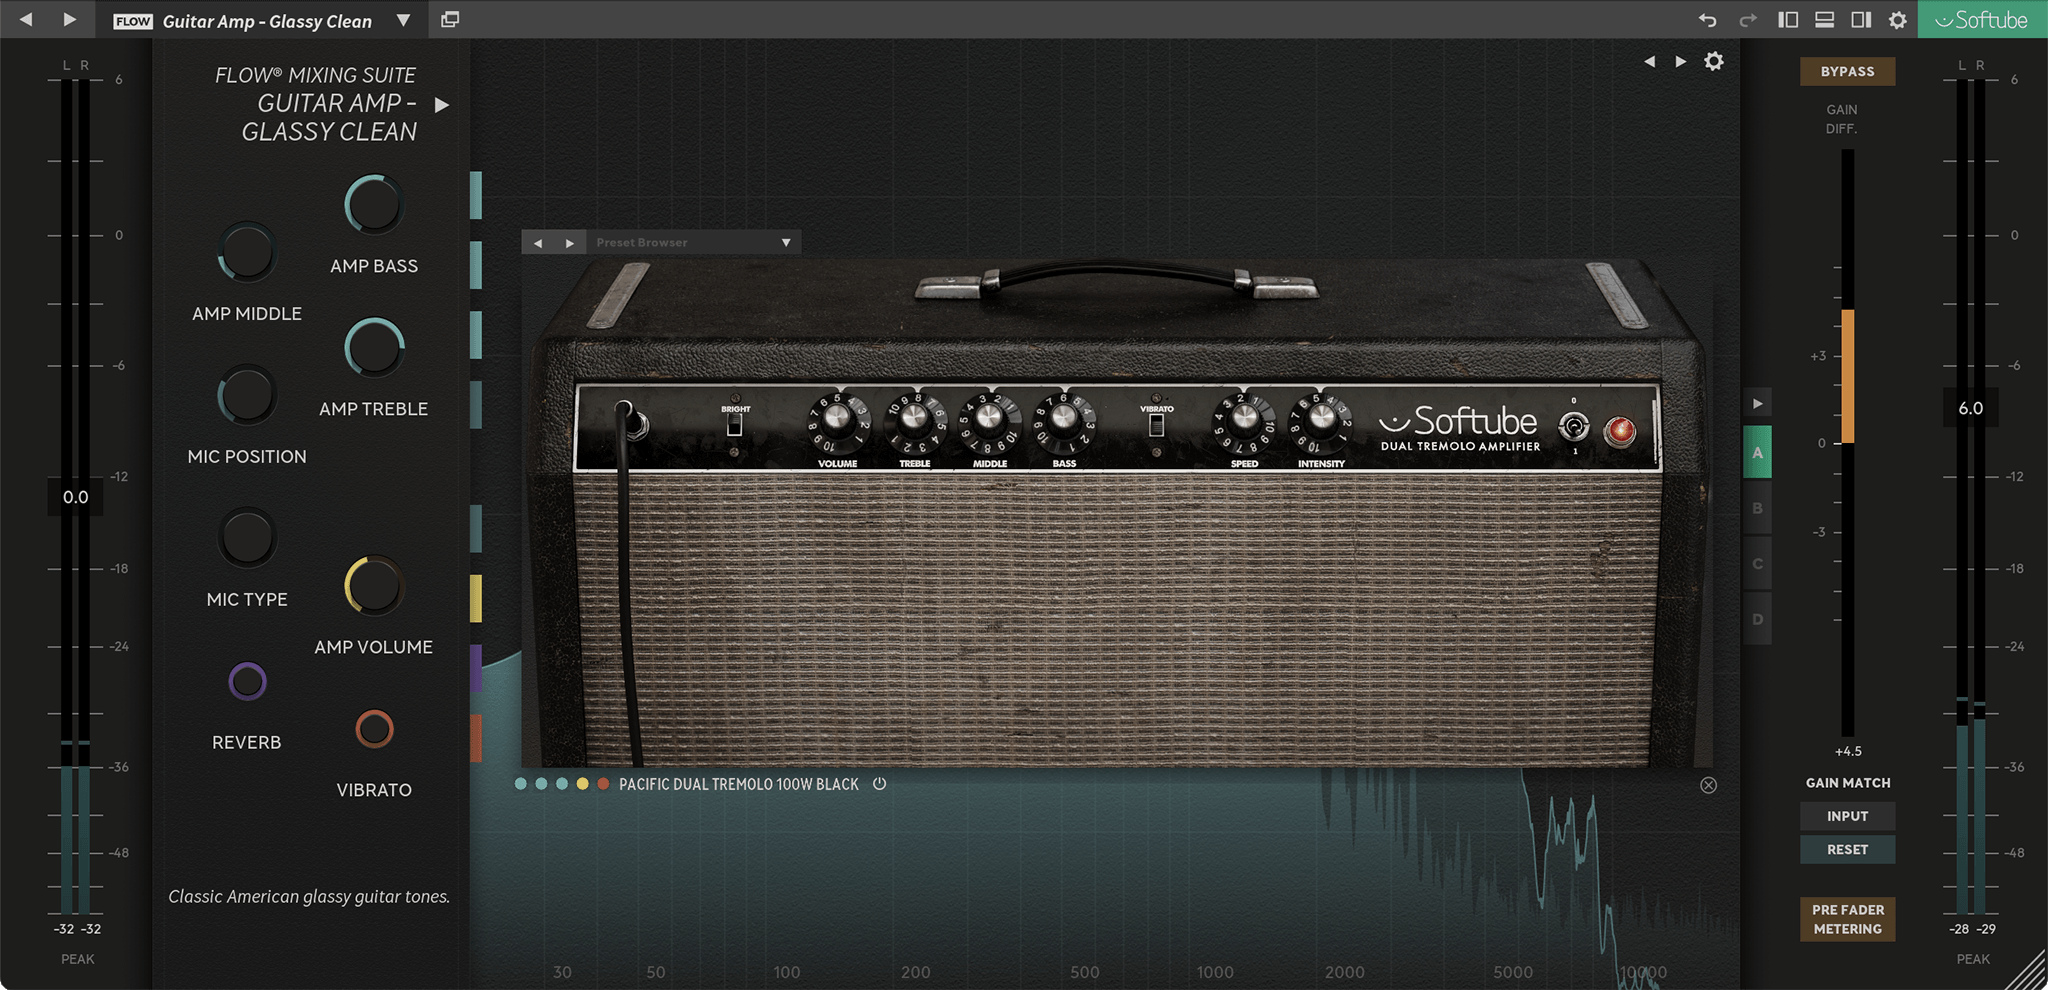Image resolution: width=2048 pixels, height=990 pixels.
Task: Click the left-panel VIBRATO knob
Action: (374, 729)
